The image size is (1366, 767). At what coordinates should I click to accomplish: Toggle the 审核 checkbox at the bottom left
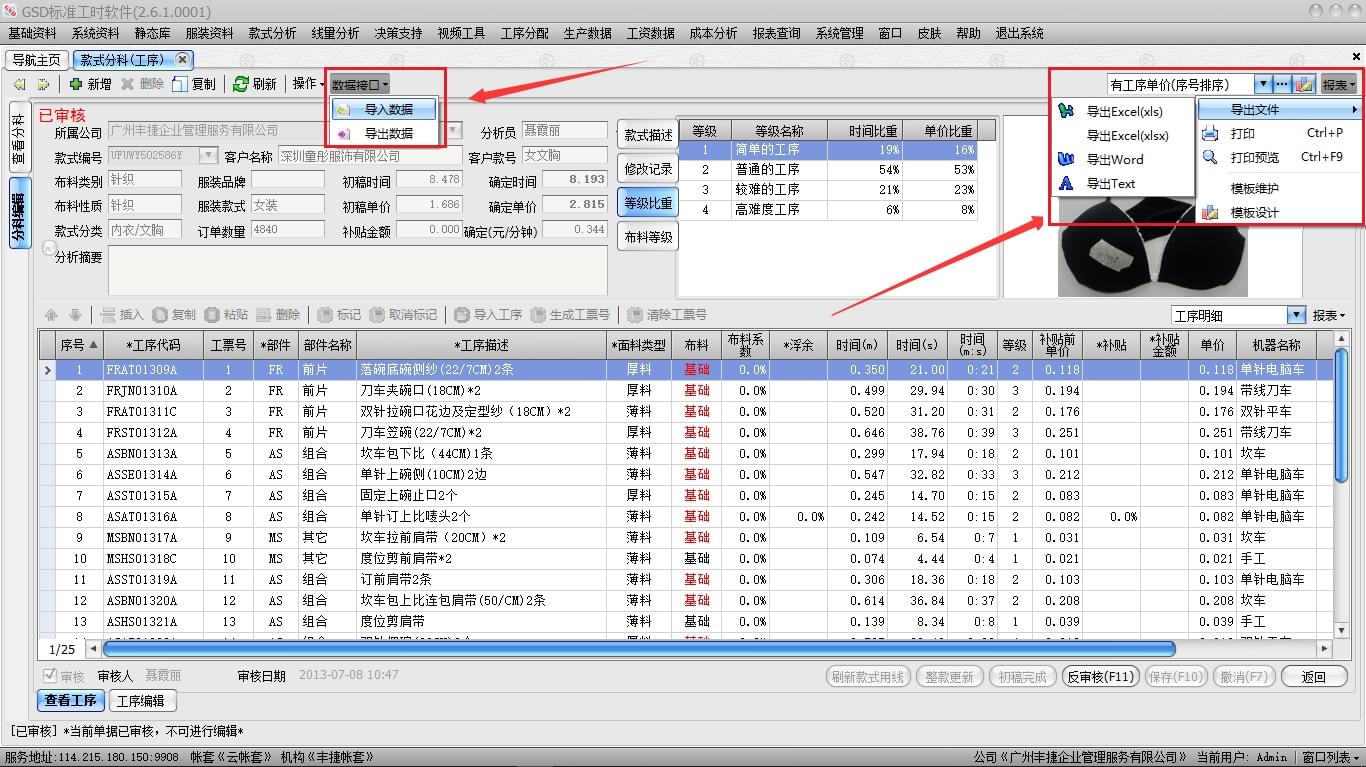[51, 676]
